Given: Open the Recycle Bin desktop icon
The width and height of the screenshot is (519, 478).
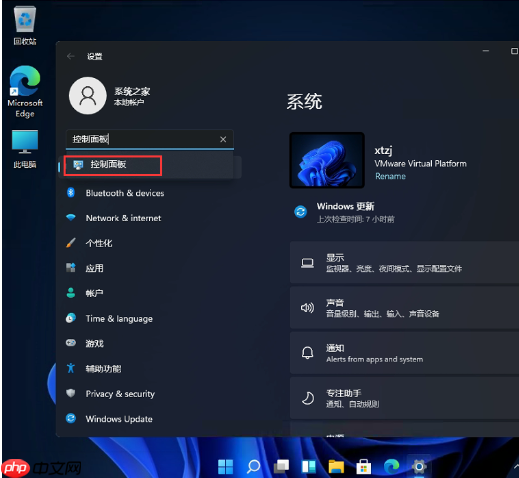Looking at the screenshot, I should [x=25, y=25].
